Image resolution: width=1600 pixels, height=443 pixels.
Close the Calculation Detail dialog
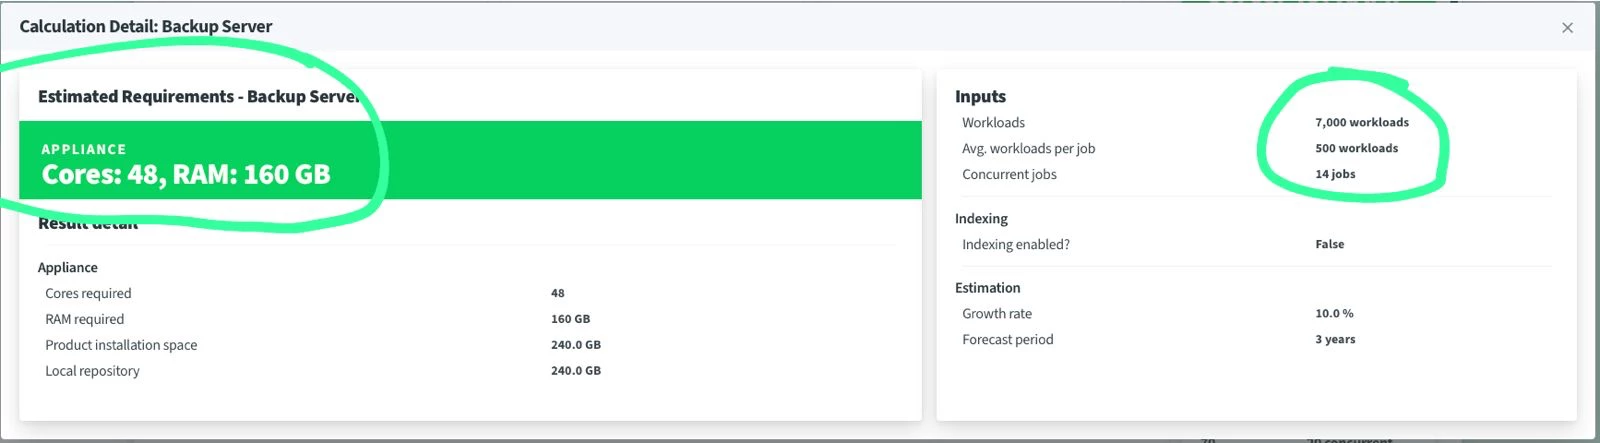click(x=1567, y=28)
